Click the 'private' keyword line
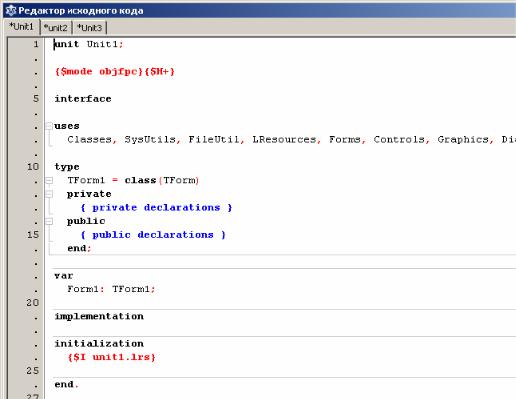This screenshot has width=516, height=399. click(89, 194)
